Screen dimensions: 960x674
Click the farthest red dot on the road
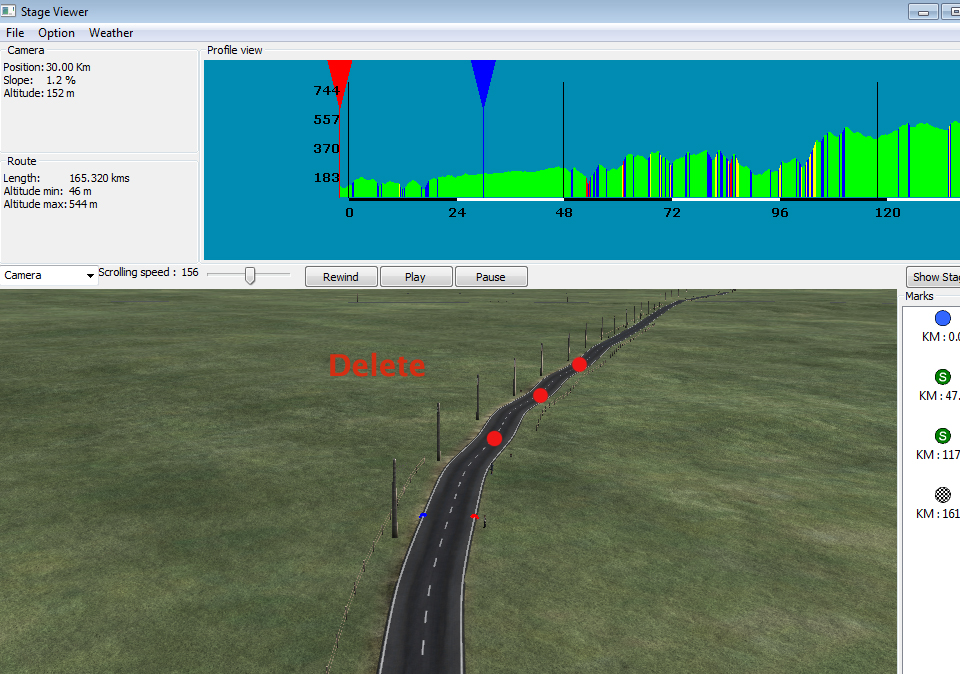click(579, 364)
